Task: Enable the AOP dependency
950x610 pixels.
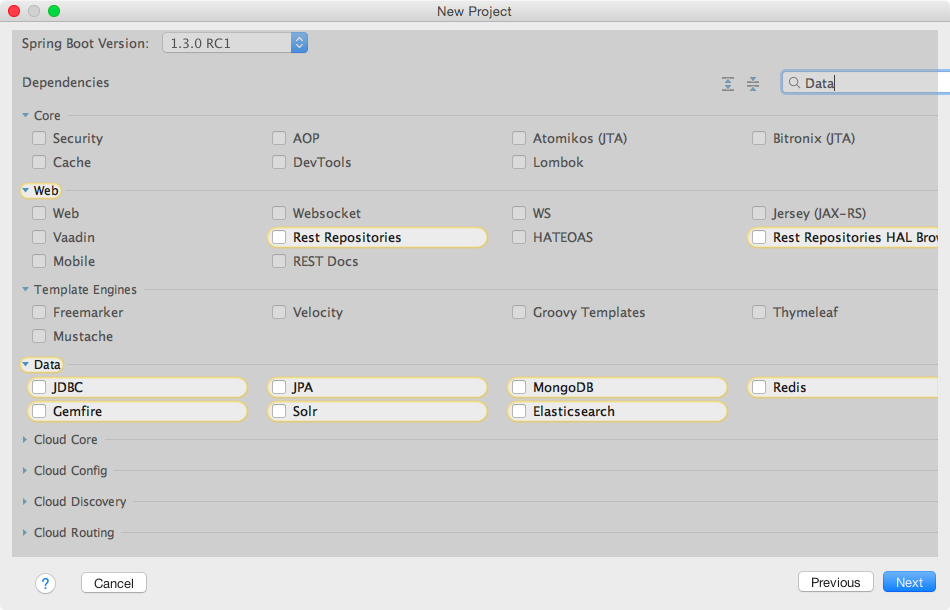Action: tap(279, 138)
